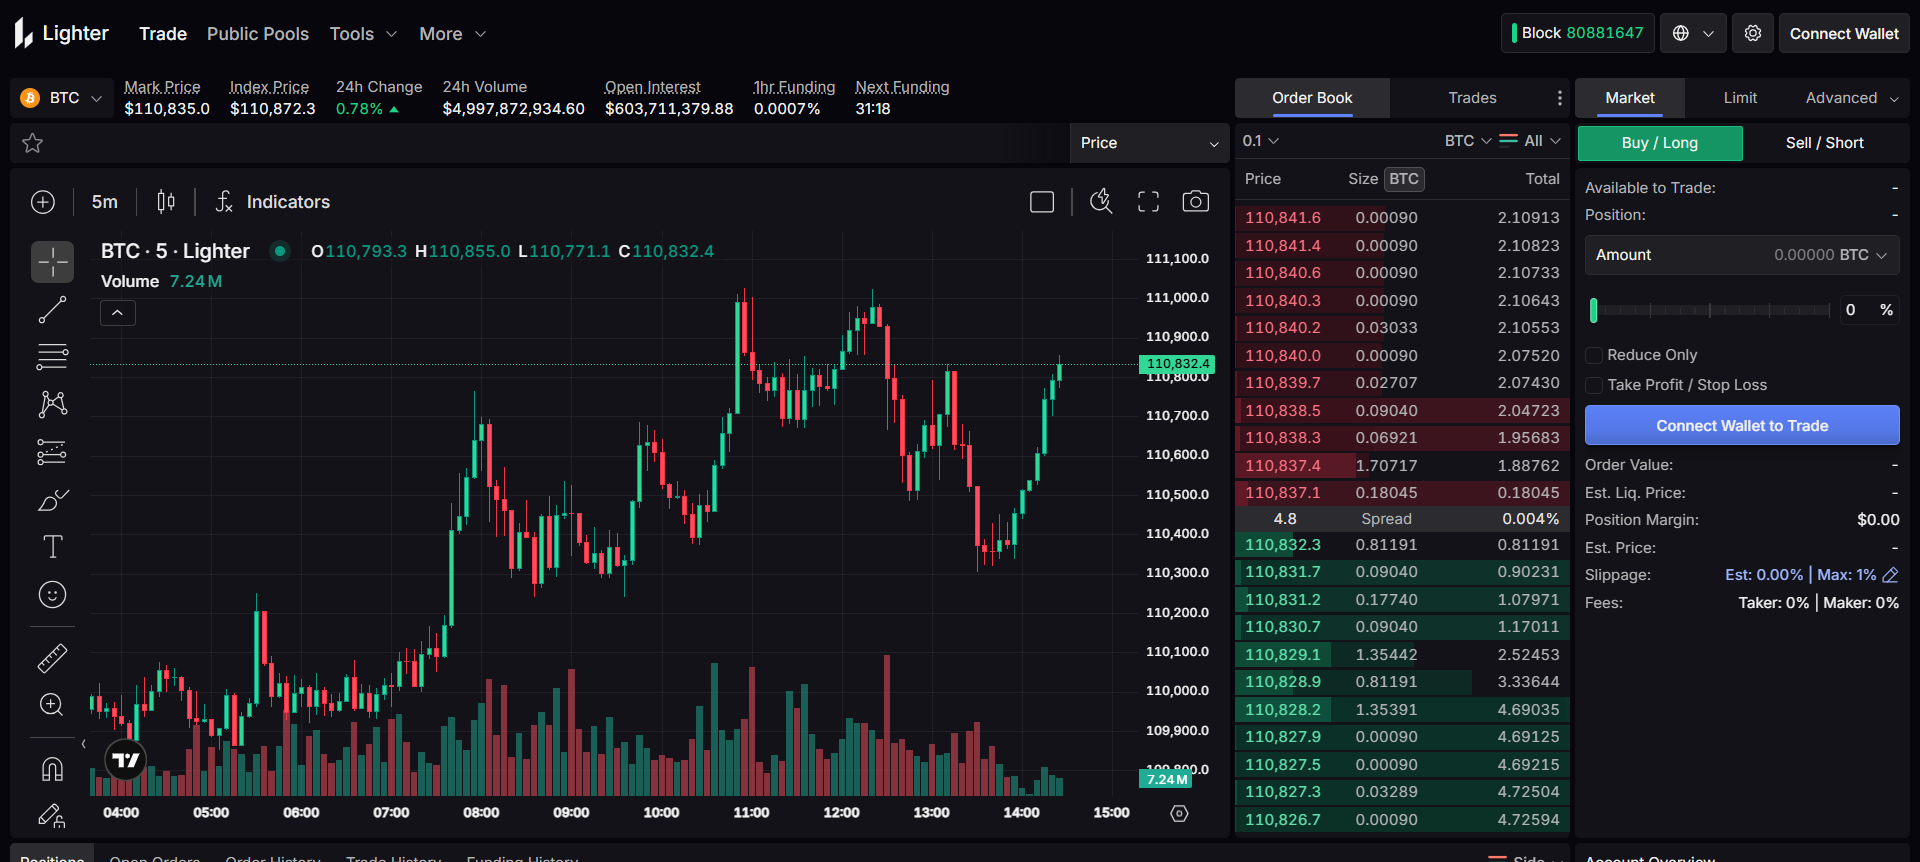Viewport: 1920px width, 862px height.
Task: Change the 0.1 price grouping dropdown
Action: pos(1261,141)
